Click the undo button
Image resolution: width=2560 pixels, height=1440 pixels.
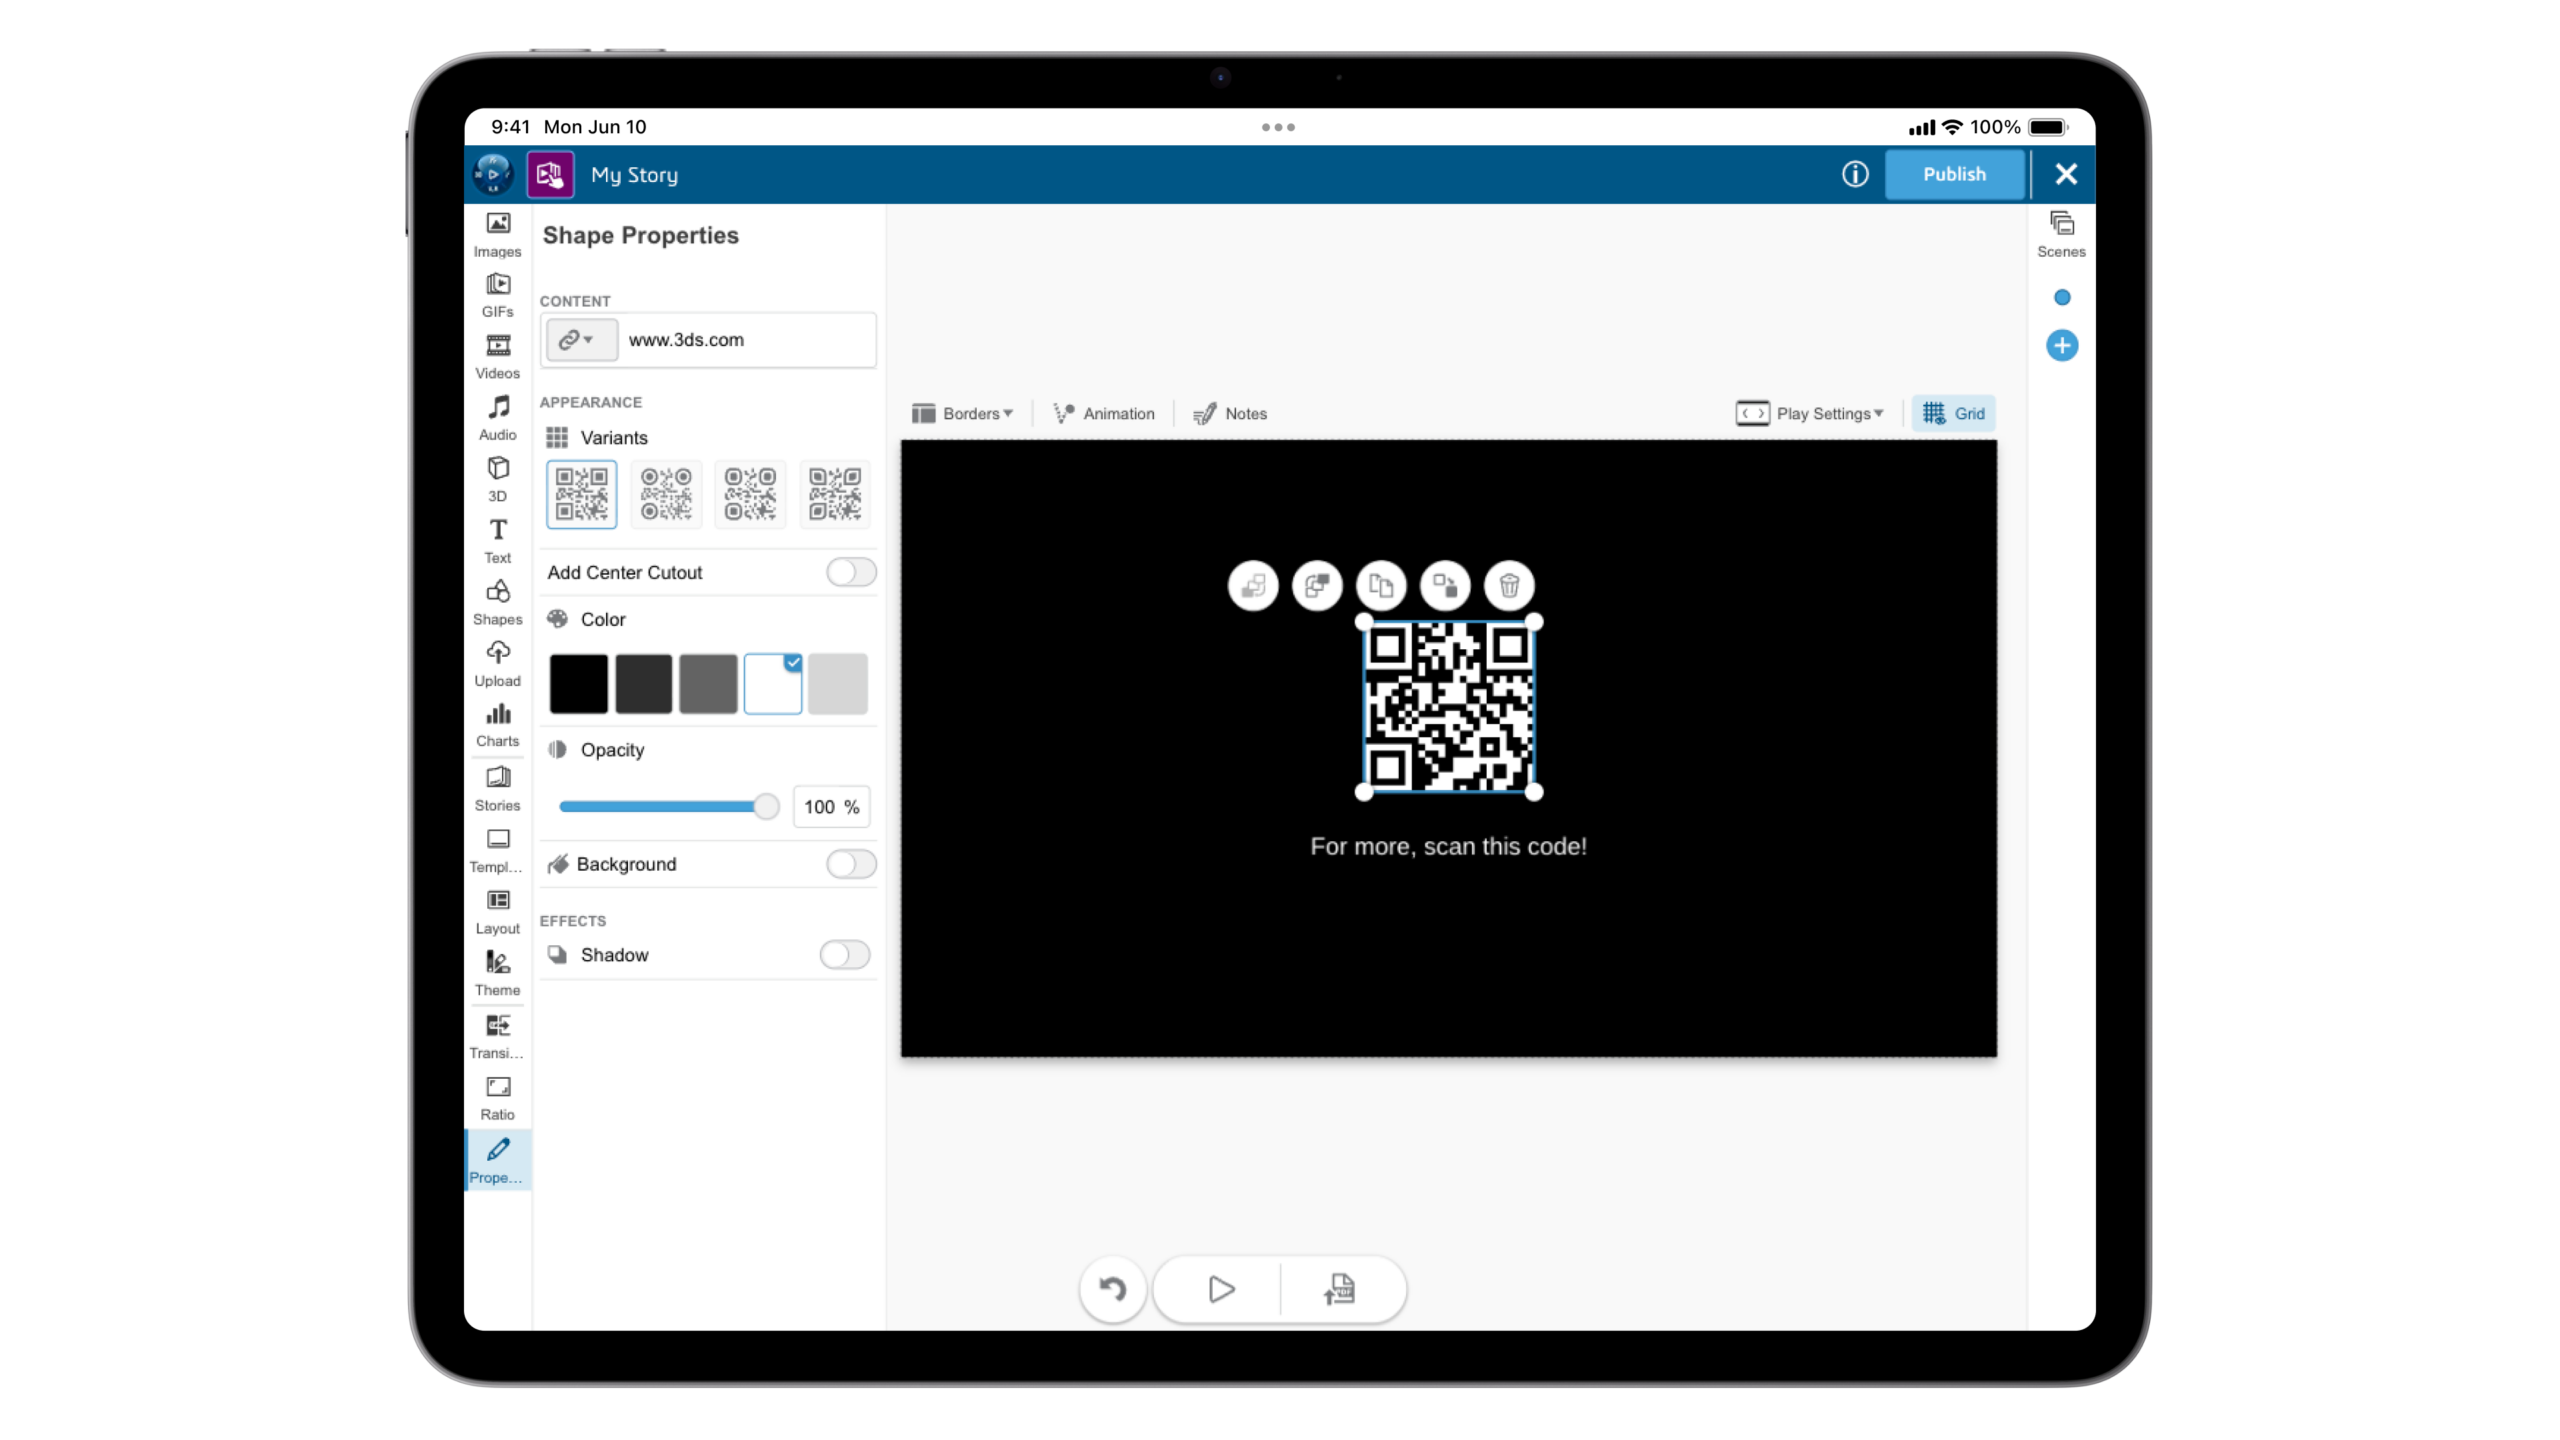(x=1112, y=1289)
